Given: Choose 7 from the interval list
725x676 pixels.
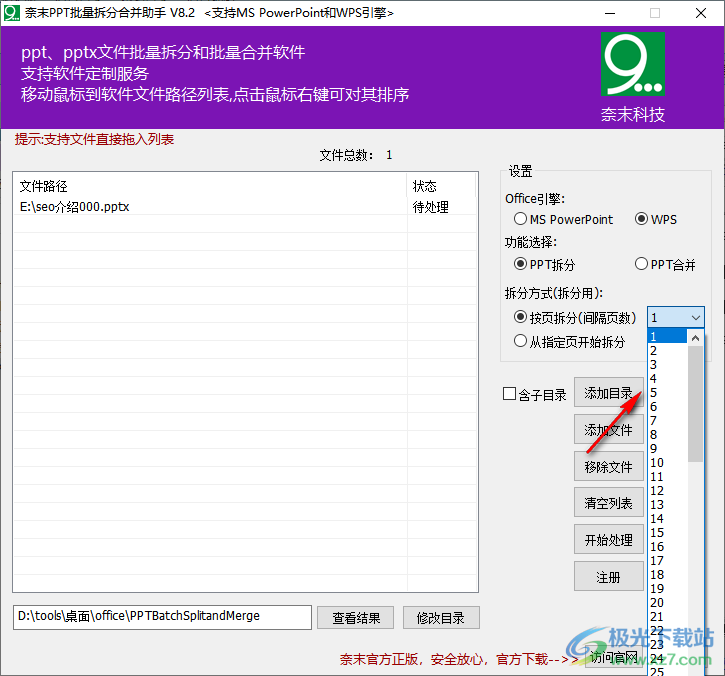Looking at the screenshot, I should [667, 421].
